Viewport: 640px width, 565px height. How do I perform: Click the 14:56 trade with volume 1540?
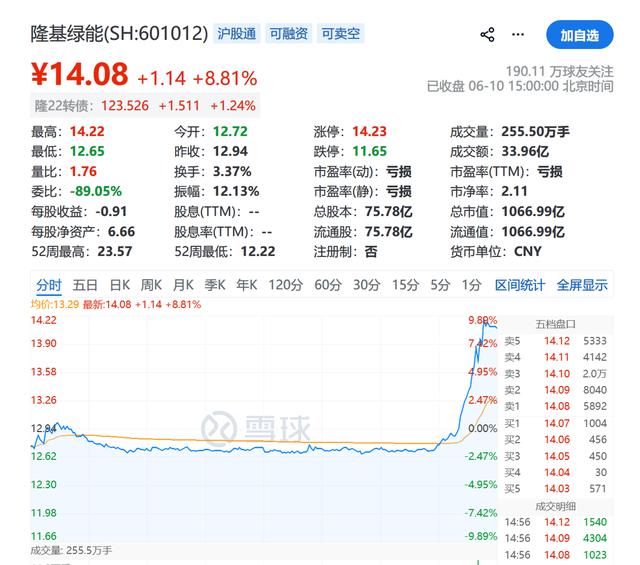click(x=556, y=522)
